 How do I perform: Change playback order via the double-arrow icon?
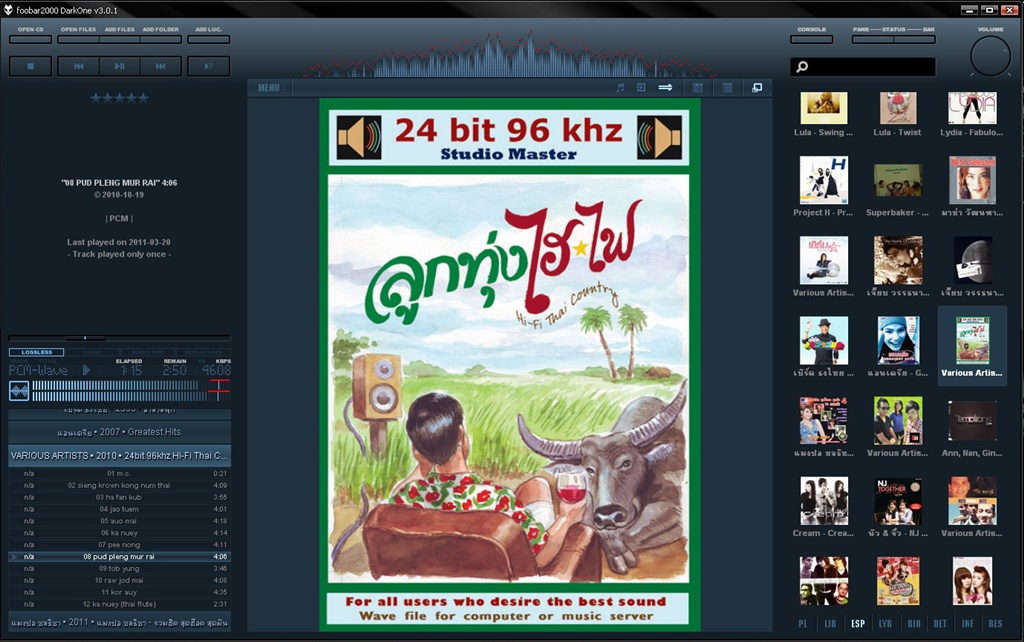tap(665, 88)
